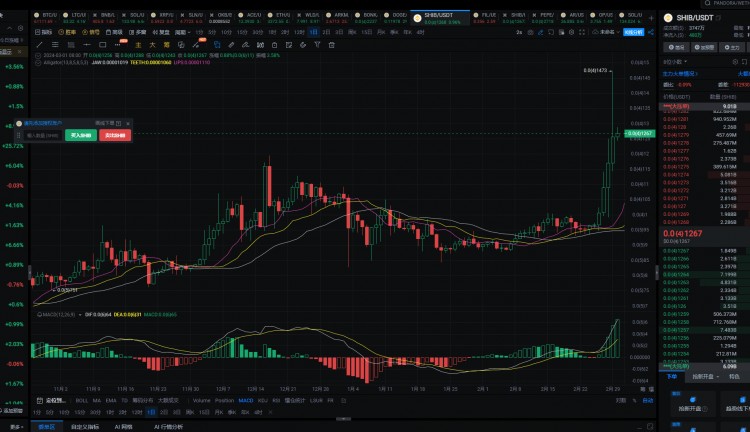Click the candlestick pattern tool icon

[x=260, y=45]
